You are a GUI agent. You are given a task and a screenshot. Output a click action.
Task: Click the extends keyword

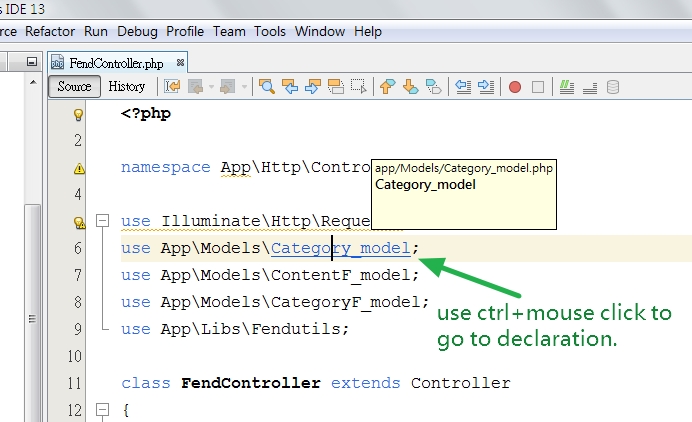tap(365, 383)
